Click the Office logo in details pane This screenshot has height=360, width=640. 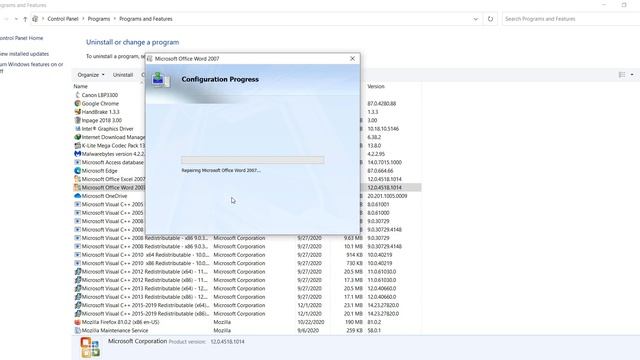(90, 348)
